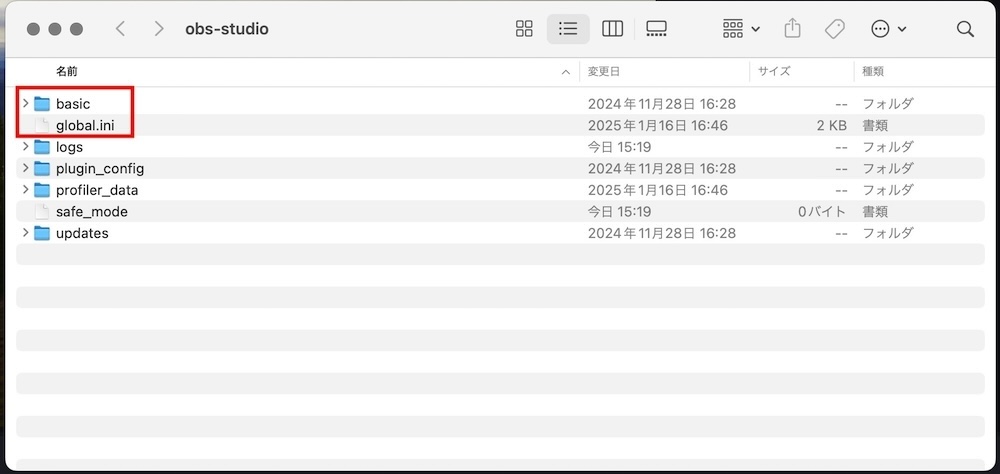Select list view mode
This screenshot has height=474, width=1000.
[x=568, y=29]
